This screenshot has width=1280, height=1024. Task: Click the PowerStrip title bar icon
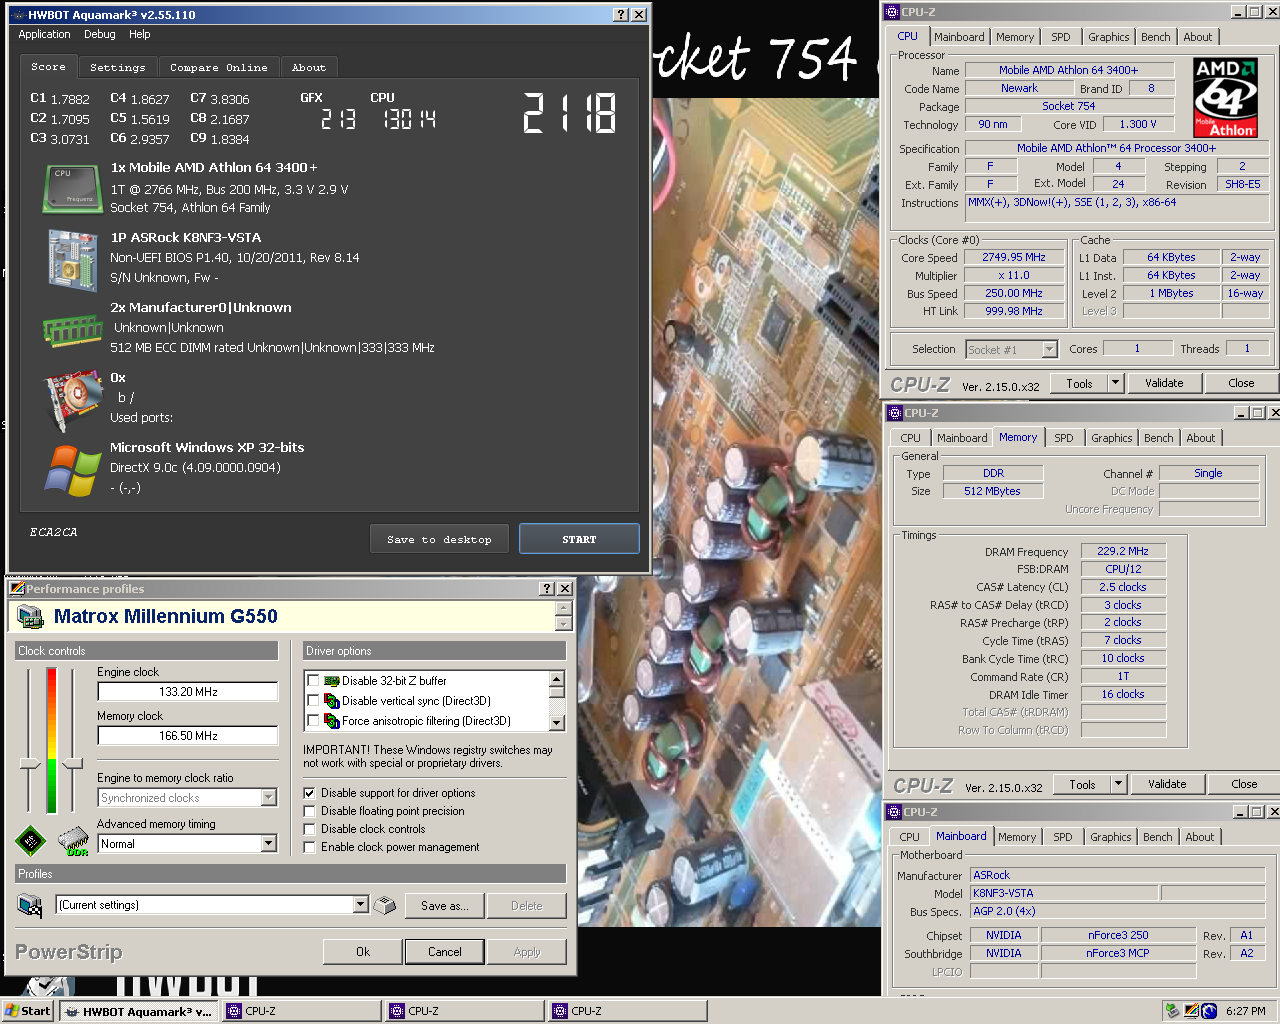click(x=16, y=589)
